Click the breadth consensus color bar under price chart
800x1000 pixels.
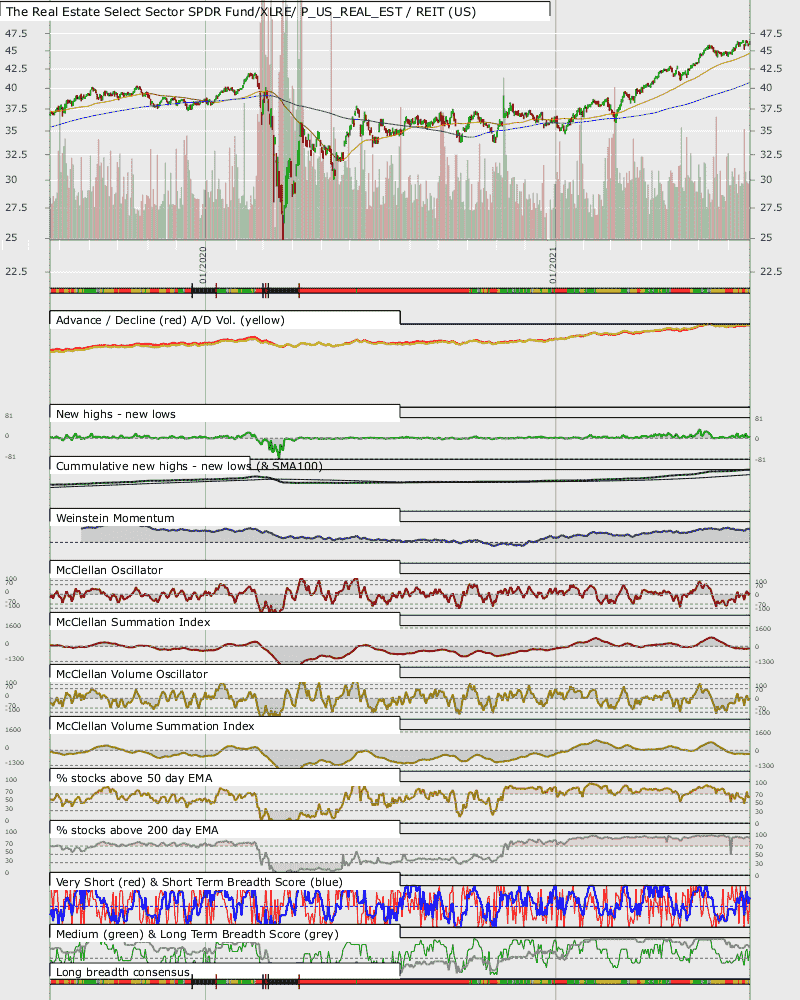tap(400, 291)
